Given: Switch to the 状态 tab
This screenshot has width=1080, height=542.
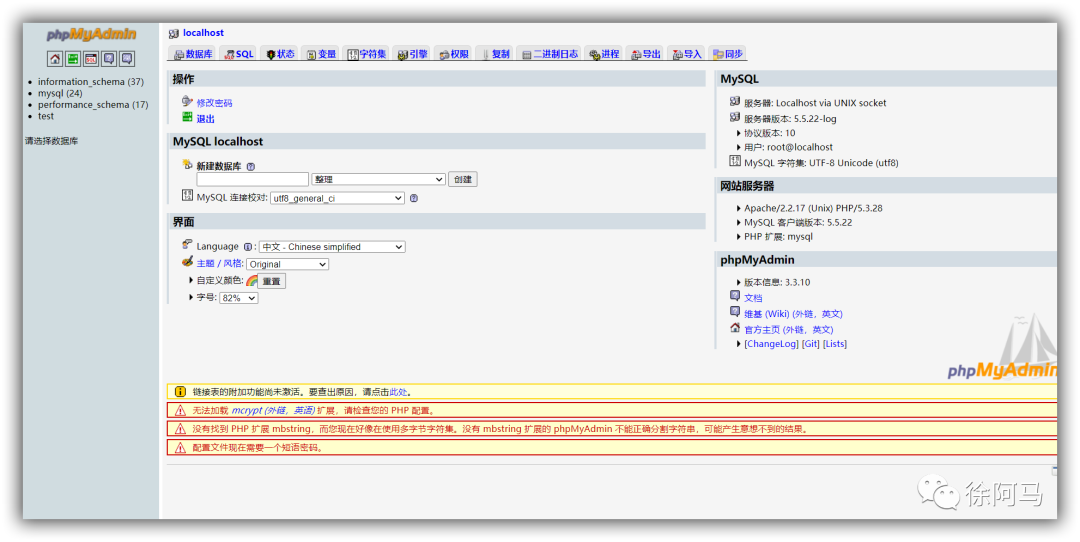Looking at the screenshot, I should (280, 54).
